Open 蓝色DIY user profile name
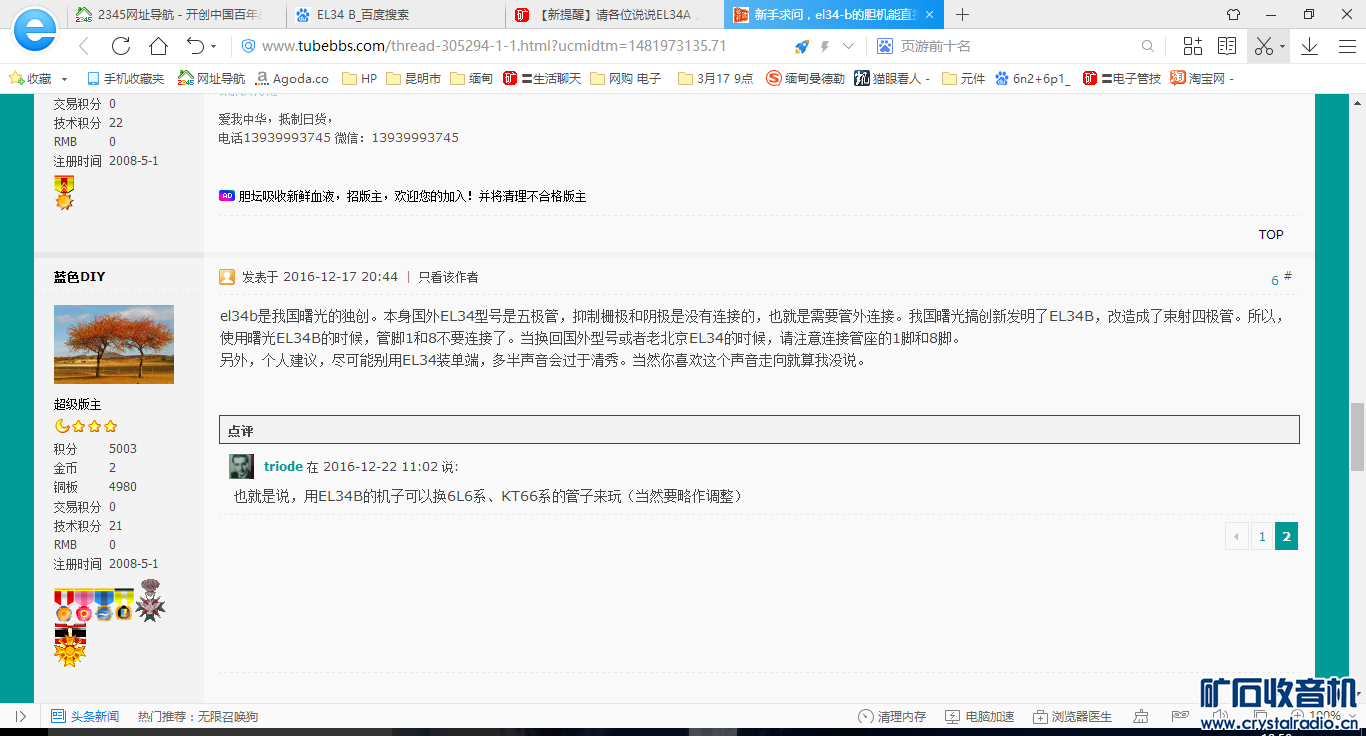 pos(79,277)
